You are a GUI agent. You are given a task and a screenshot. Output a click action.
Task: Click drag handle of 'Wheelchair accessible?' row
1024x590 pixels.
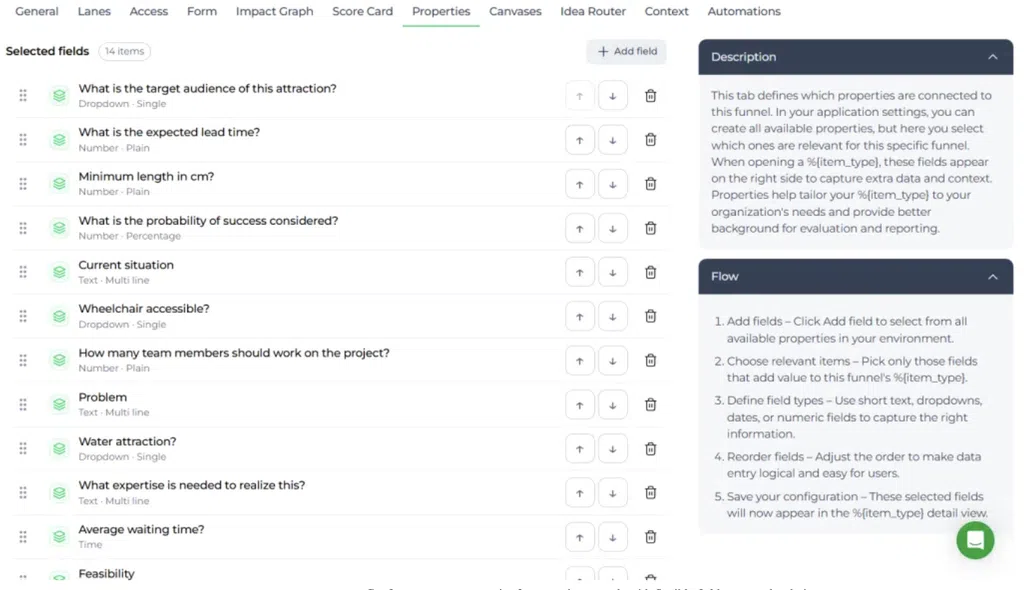point(23,316)
